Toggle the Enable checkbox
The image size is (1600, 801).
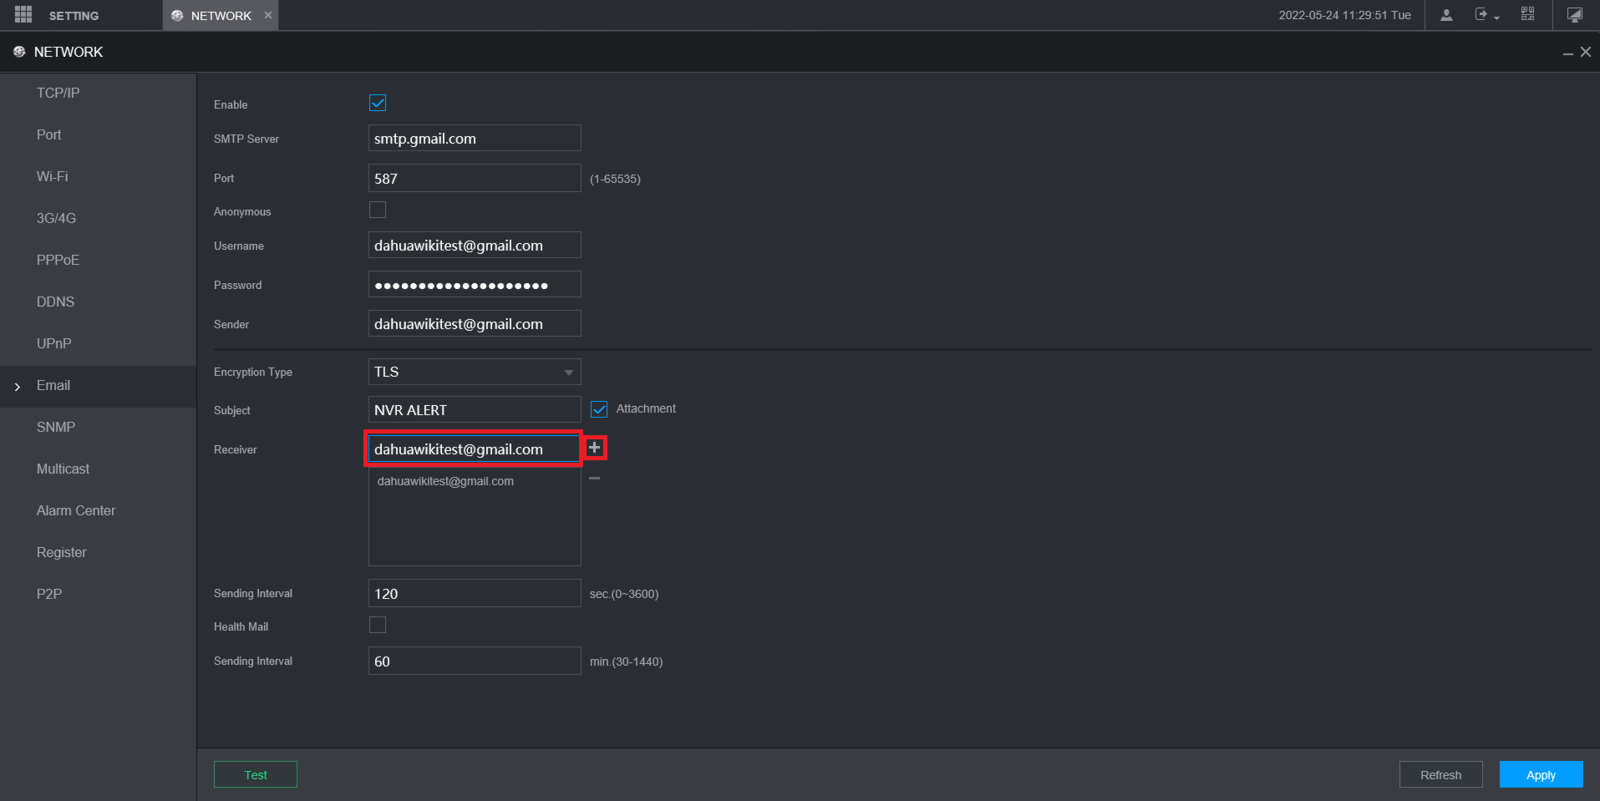coord(377,103)
